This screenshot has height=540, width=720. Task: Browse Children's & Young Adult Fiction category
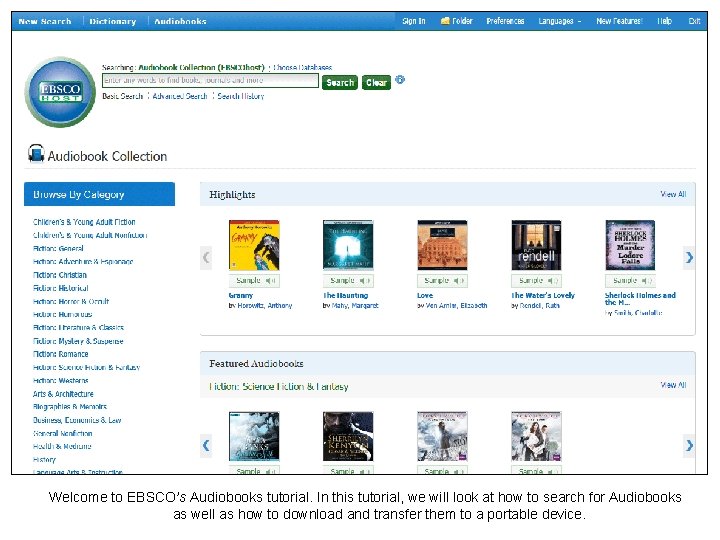pos(84,222)
